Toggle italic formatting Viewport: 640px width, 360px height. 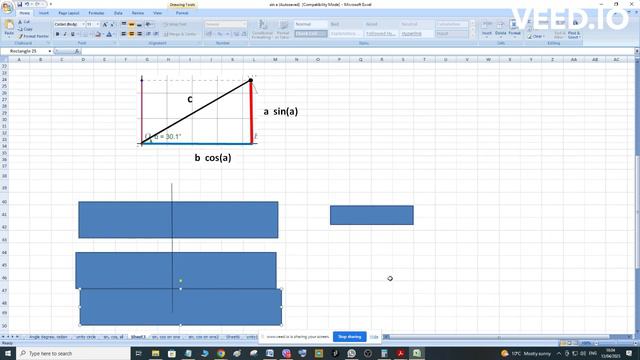(x=65, y=35)
